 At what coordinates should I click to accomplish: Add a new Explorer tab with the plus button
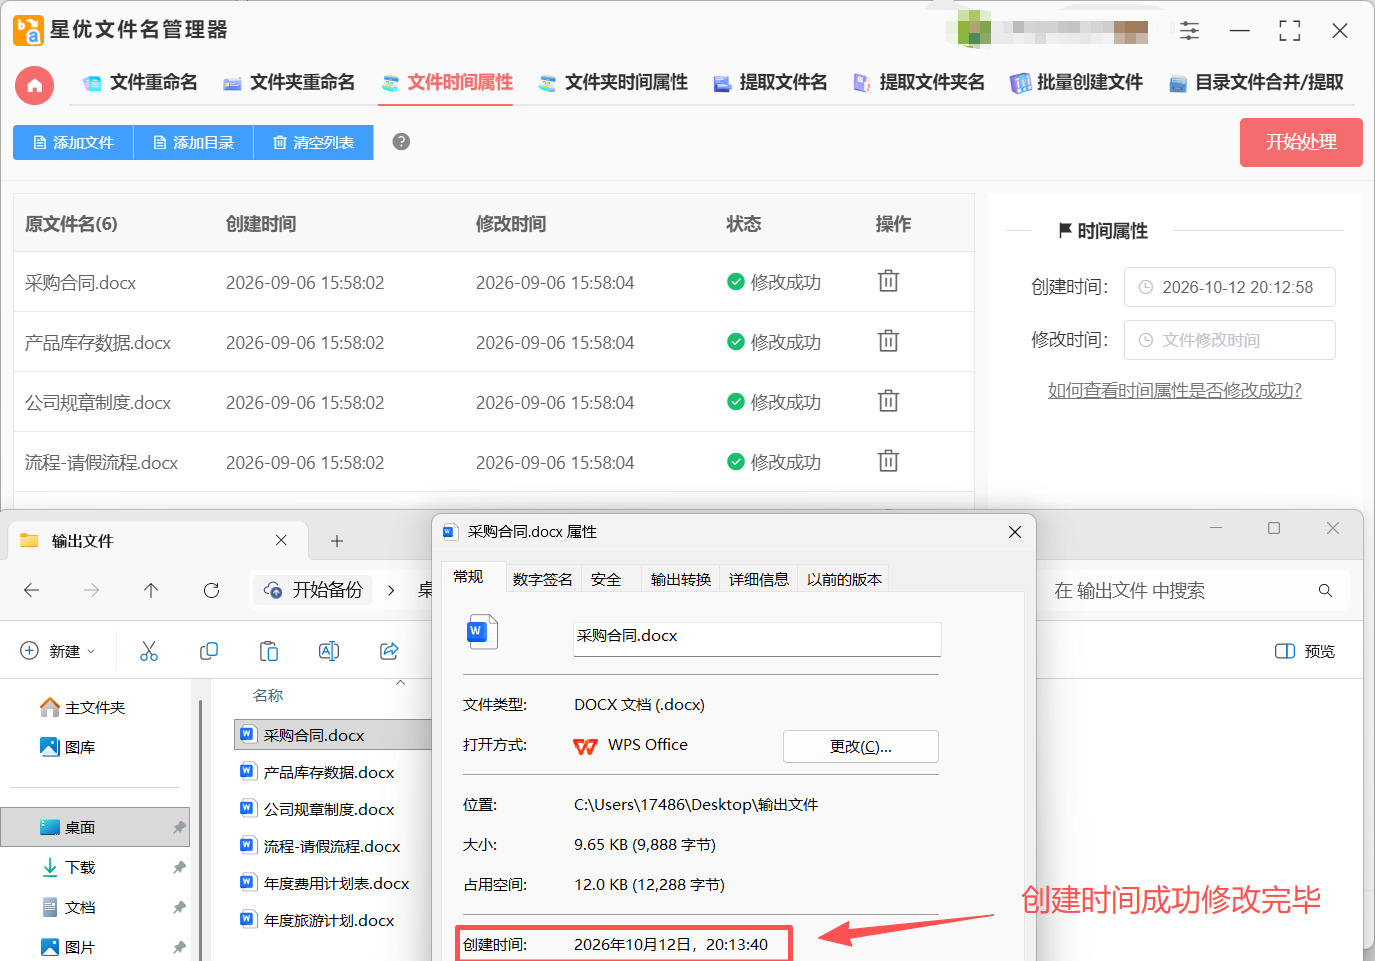[337, 541]
